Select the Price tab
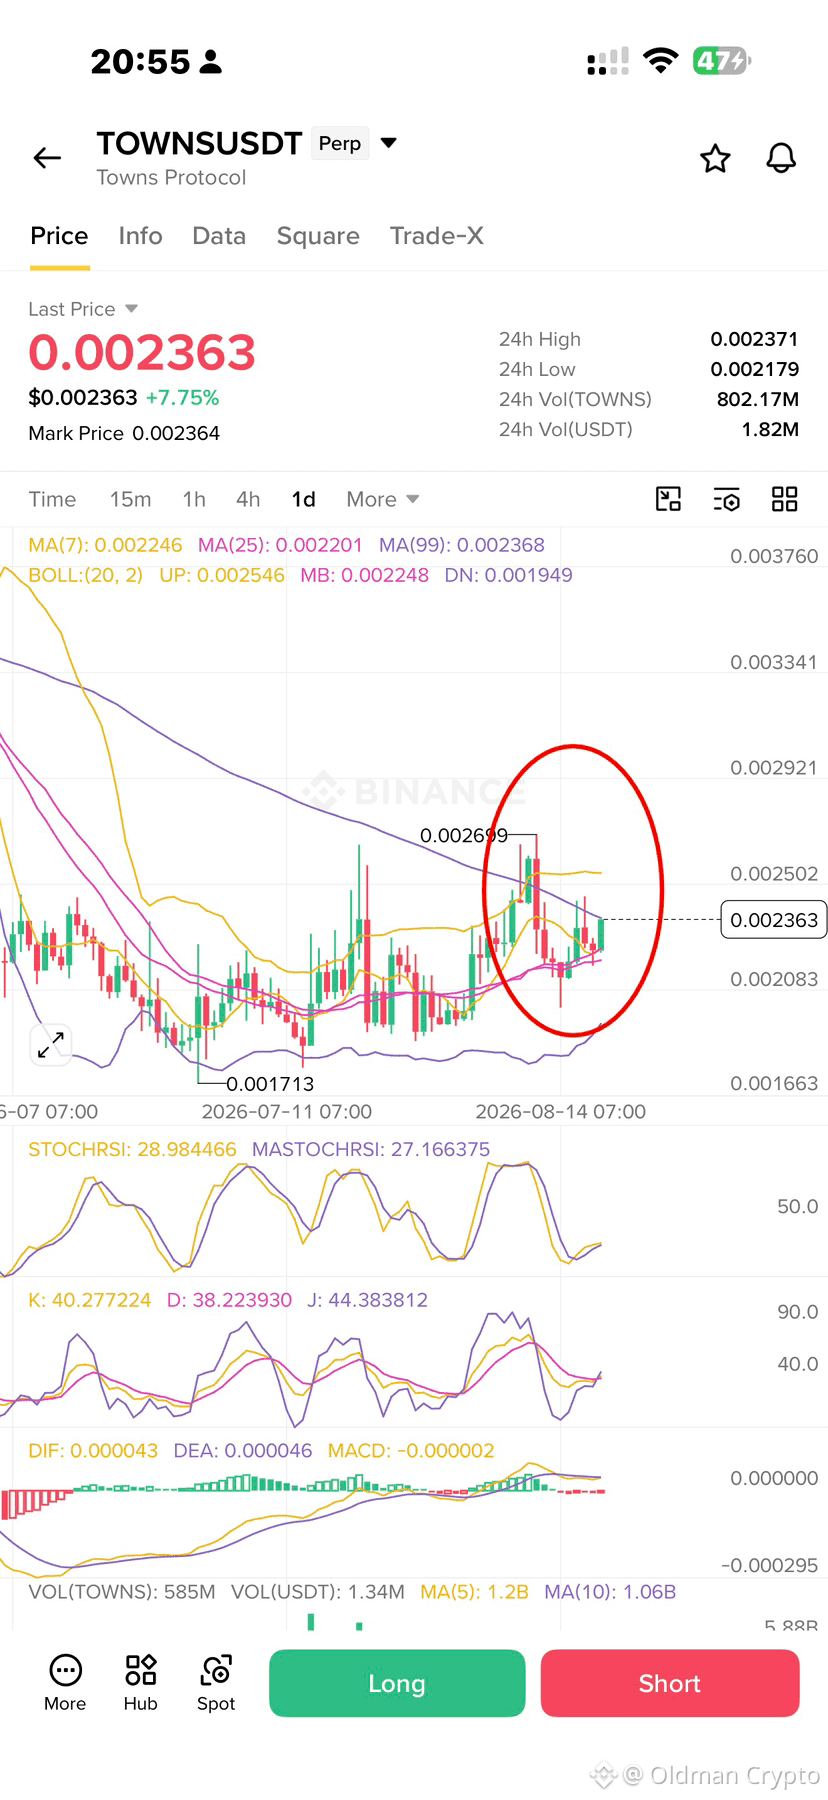Image resolution: width=828 pixels, height=1800 pixels. (59, 236)
